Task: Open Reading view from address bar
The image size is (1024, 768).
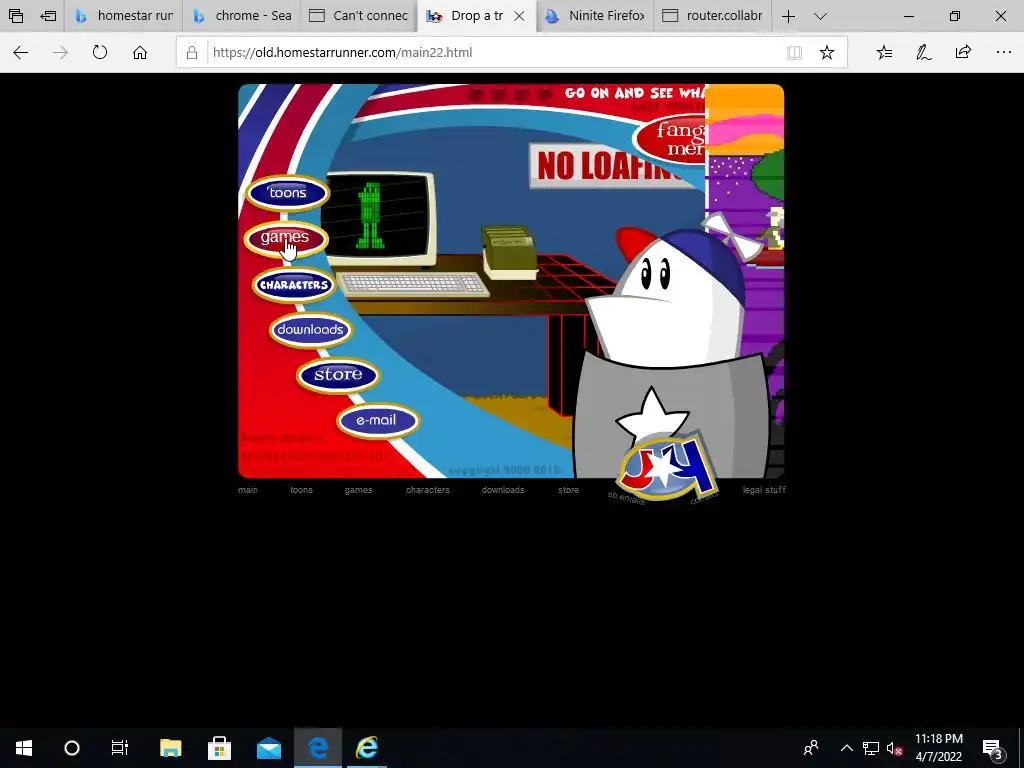Action: tap(794, 53)
